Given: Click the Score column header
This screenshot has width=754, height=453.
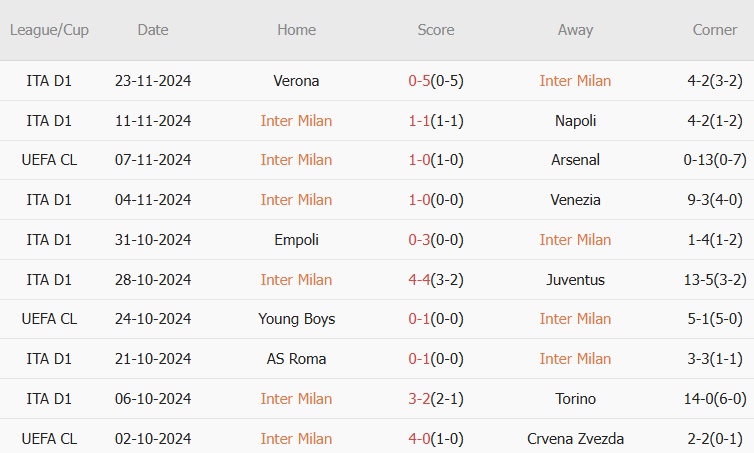Looking at the screenshot, I should [x=436, y=30].
